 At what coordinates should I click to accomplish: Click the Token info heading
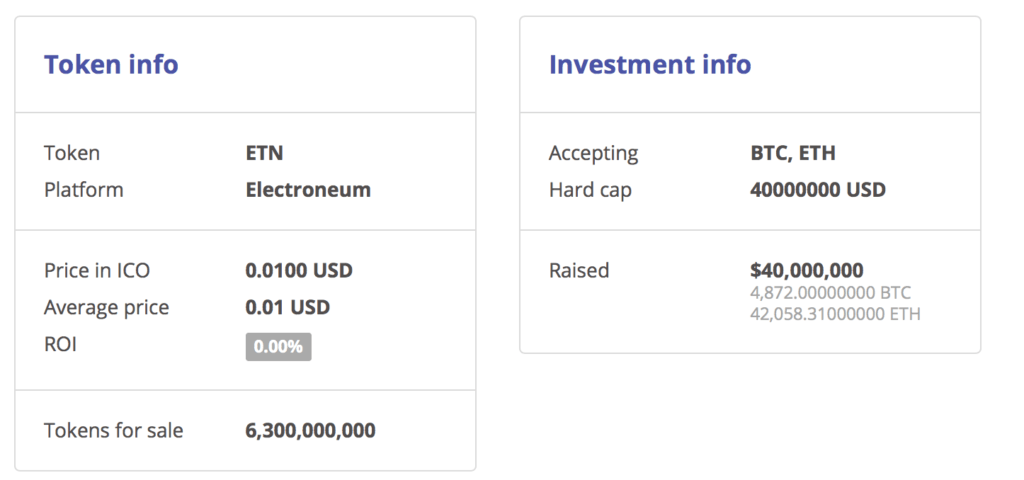[111, 64]
